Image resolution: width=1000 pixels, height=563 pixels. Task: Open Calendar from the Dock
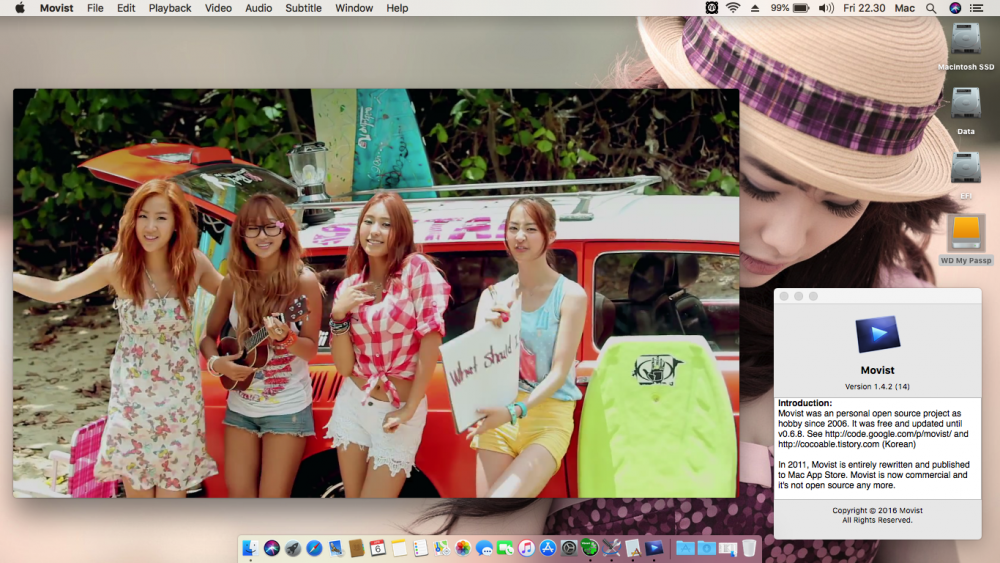(378, 548)
